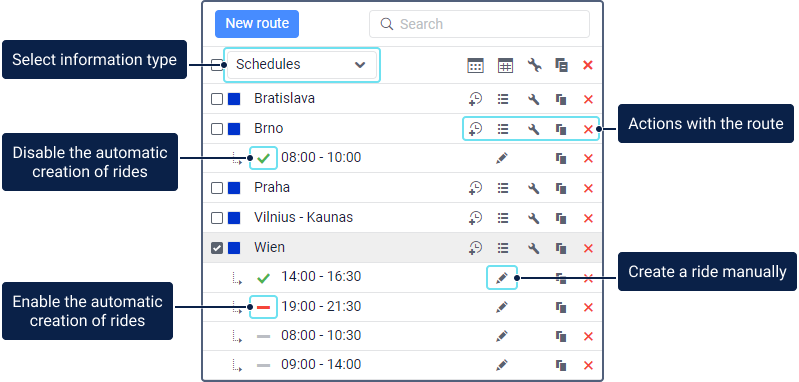Click the New route button
The width and height of the screenshot is (799, 382).
pos(257,24)
